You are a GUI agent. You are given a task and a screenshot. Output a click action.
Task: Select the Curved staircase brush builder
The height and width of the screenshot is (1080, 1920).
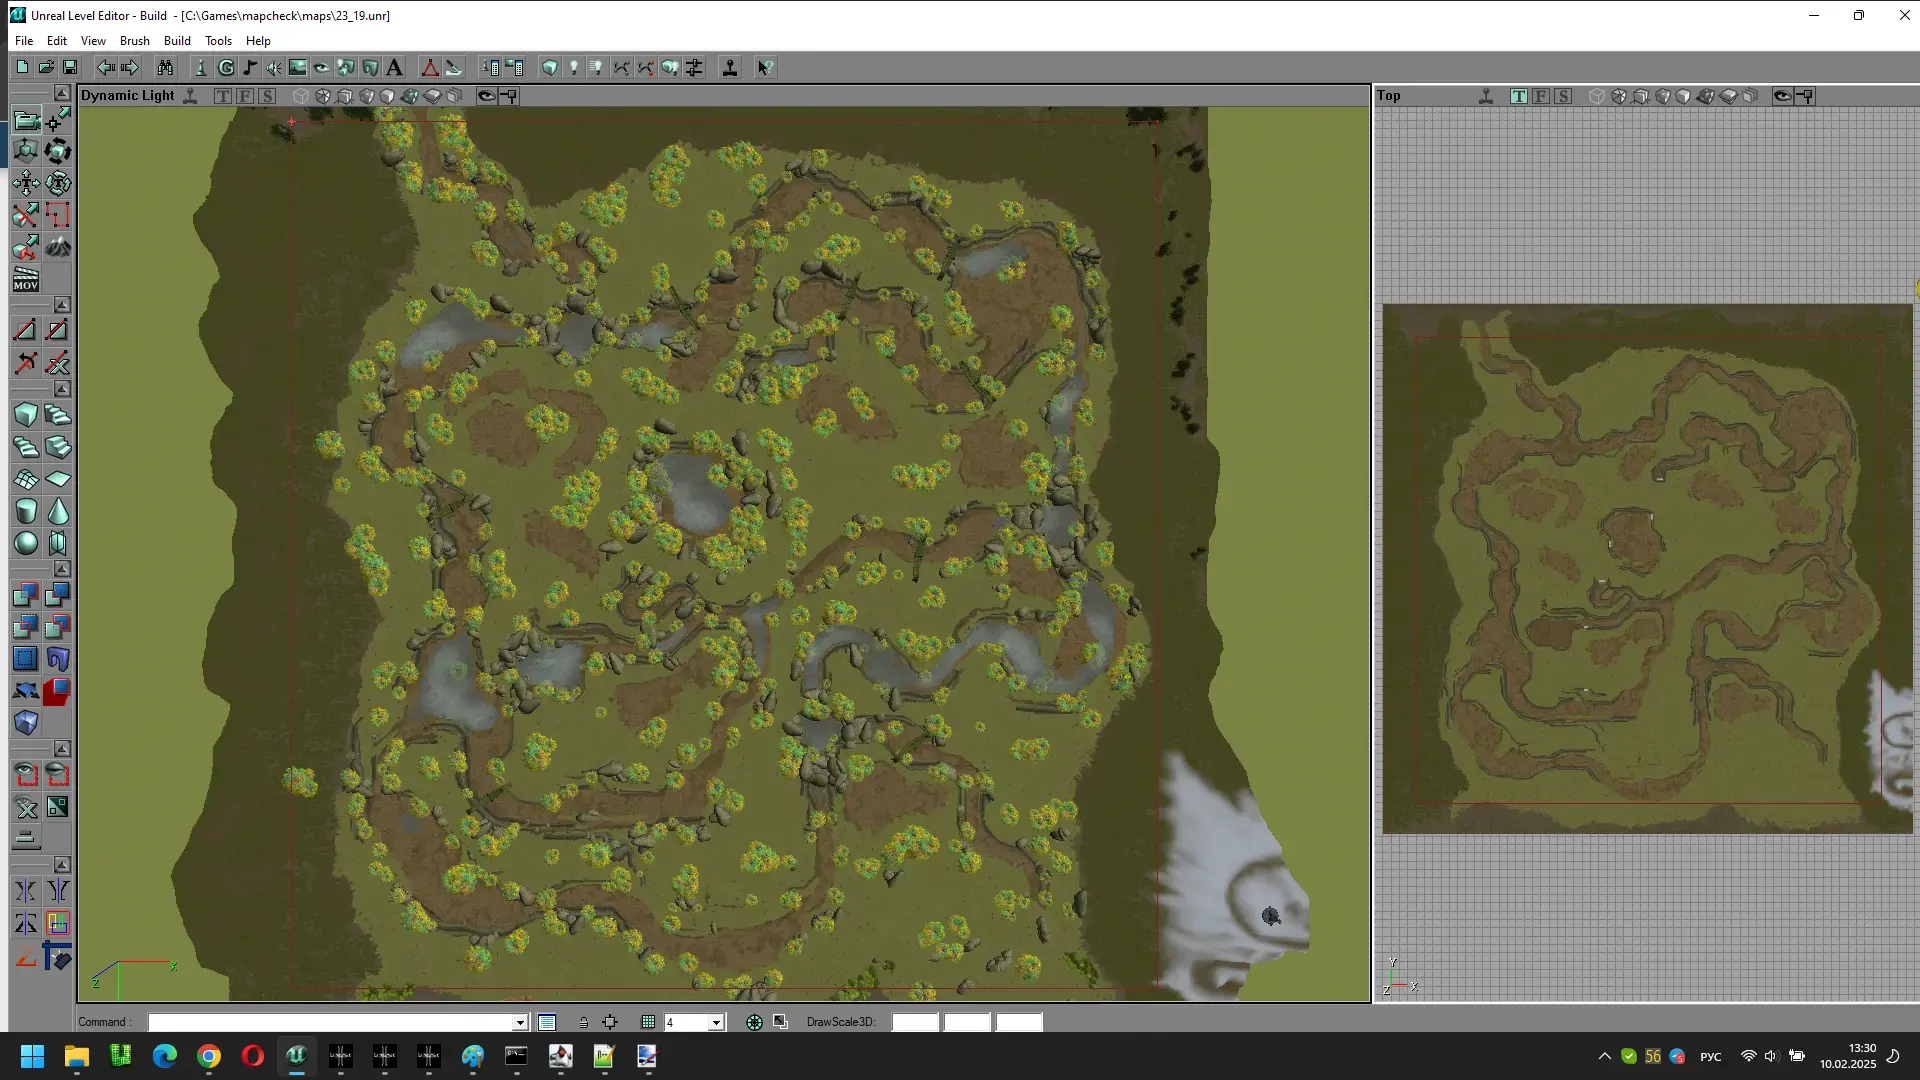(x=58, y=415)
